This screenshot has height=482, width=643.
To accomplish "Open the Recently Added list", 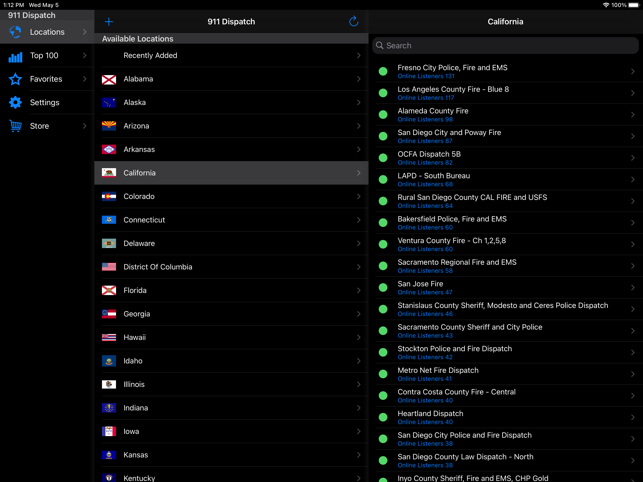I will click(x=231, y=55).
